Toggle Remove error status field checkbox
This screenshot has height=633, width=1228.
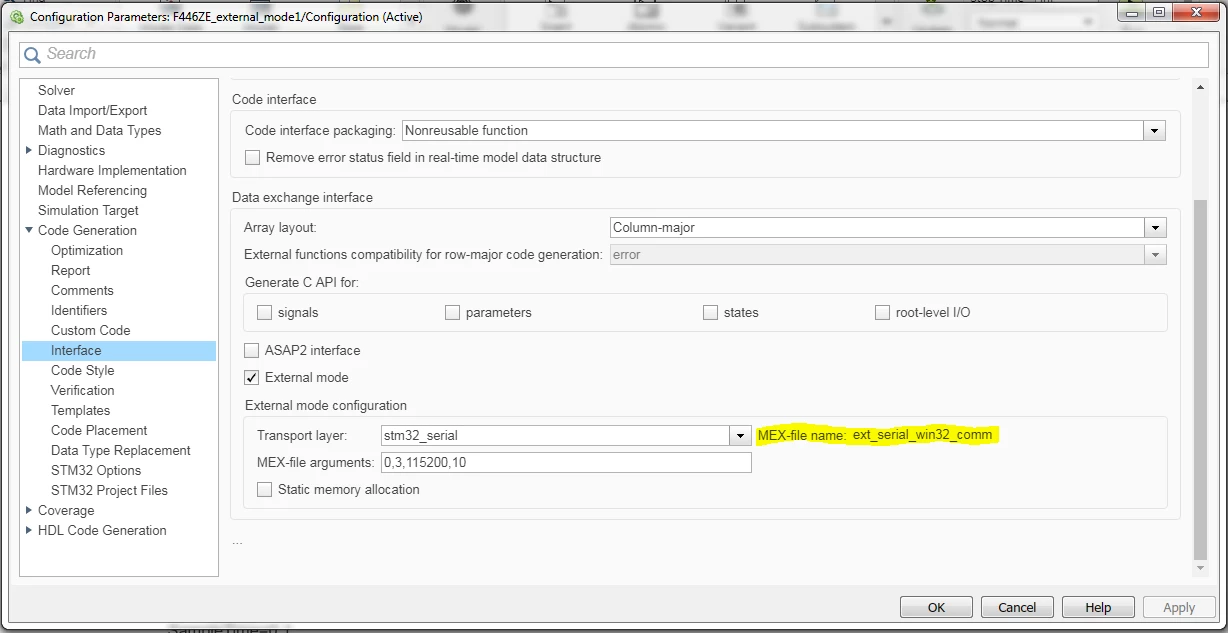pos(252,157)
